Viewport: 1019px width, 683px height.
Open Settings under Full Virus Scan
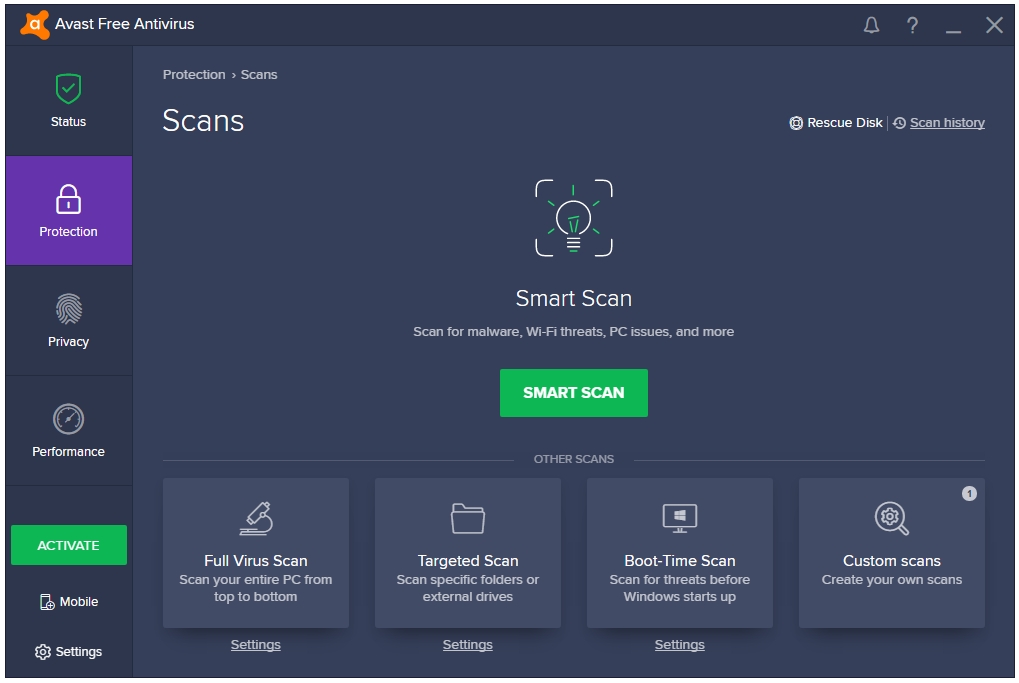(256, 645)
